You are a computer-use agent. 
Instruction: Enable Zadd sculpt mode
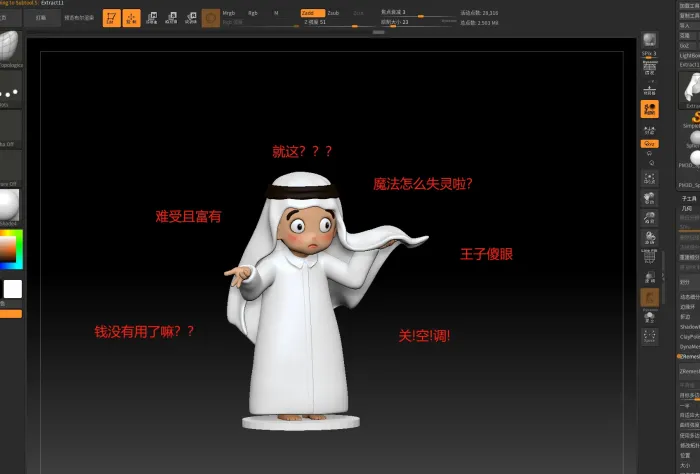click(312, 13)
